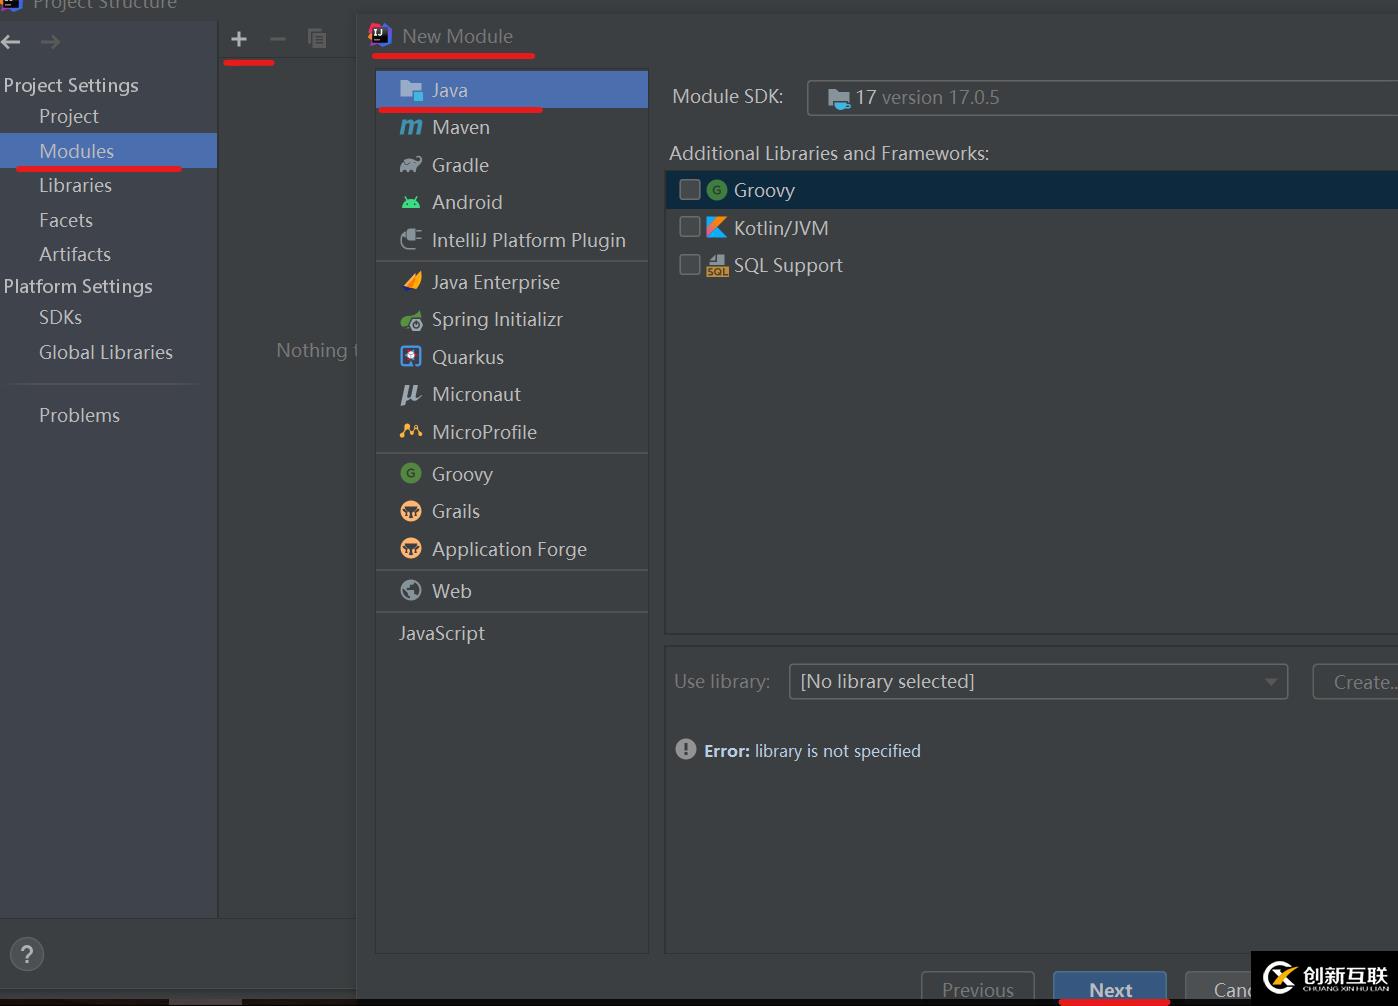Select the Java folder icon
The height and width of the screenshot is (1006, 1398).
pyautogui.click(x=411, y=90)
